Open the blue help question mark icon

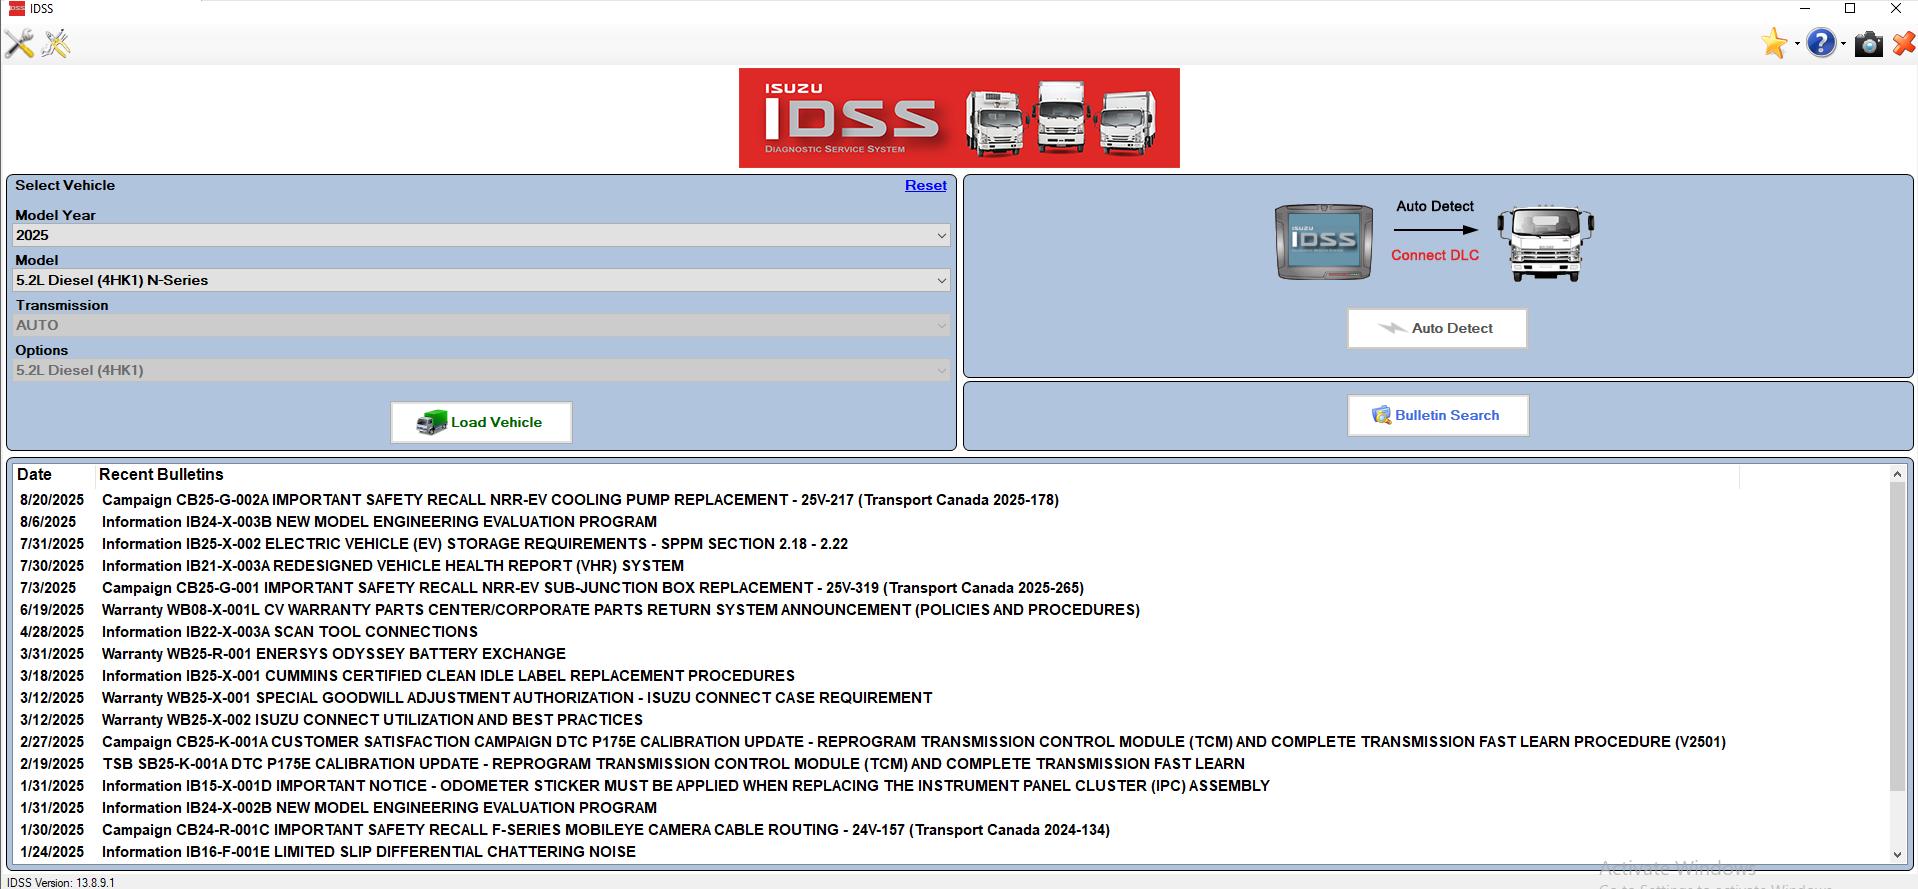(1822, 43)
